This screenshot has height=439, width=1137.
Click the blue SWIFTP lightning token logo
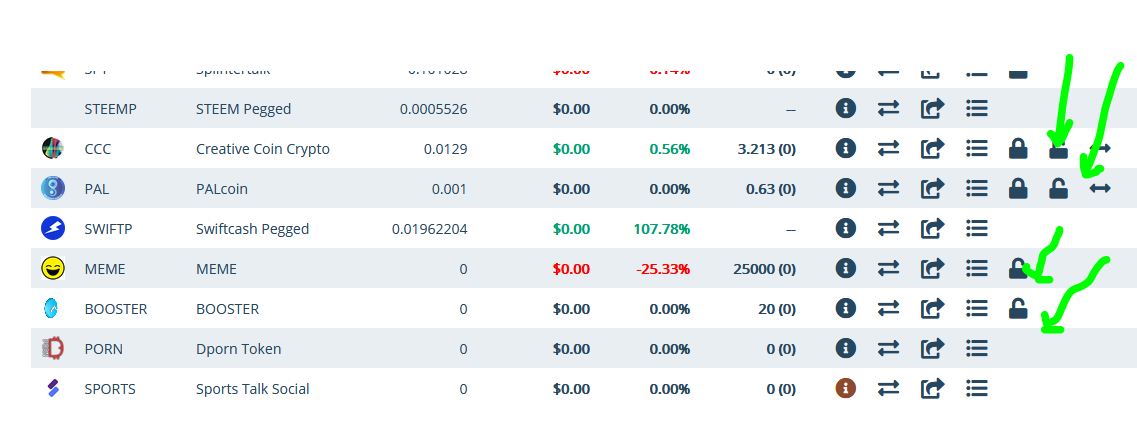click(x=53, y=228)
